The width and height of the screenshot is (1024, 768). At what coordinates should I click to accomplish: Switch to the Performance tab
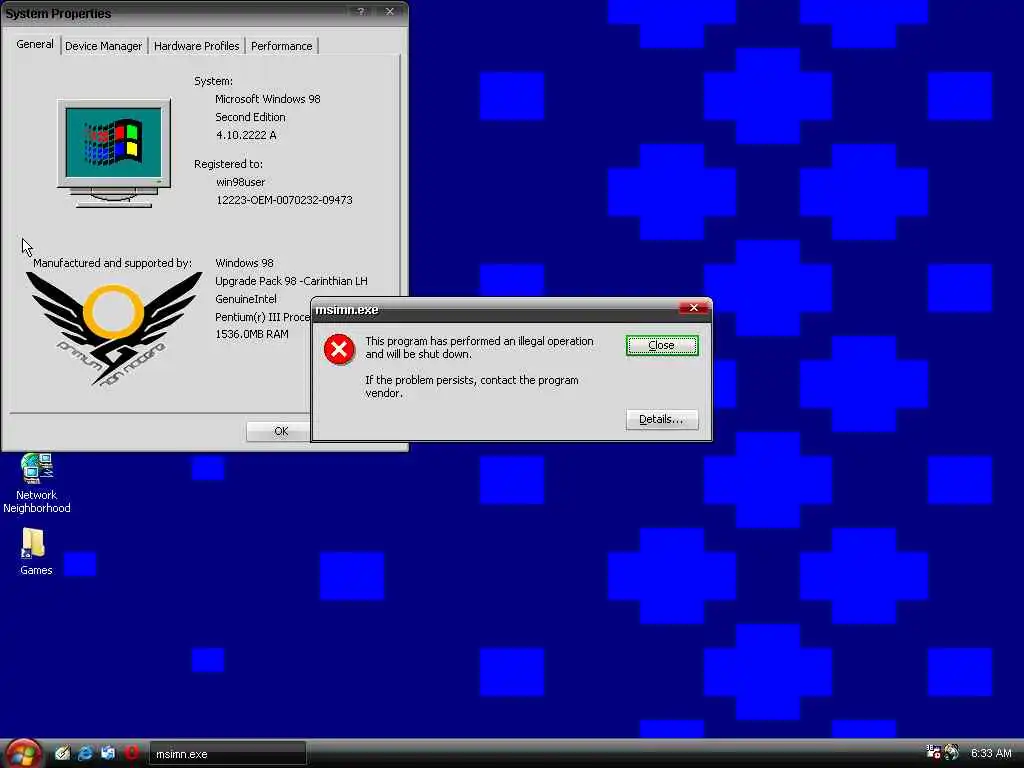click(x=281, y=46)
